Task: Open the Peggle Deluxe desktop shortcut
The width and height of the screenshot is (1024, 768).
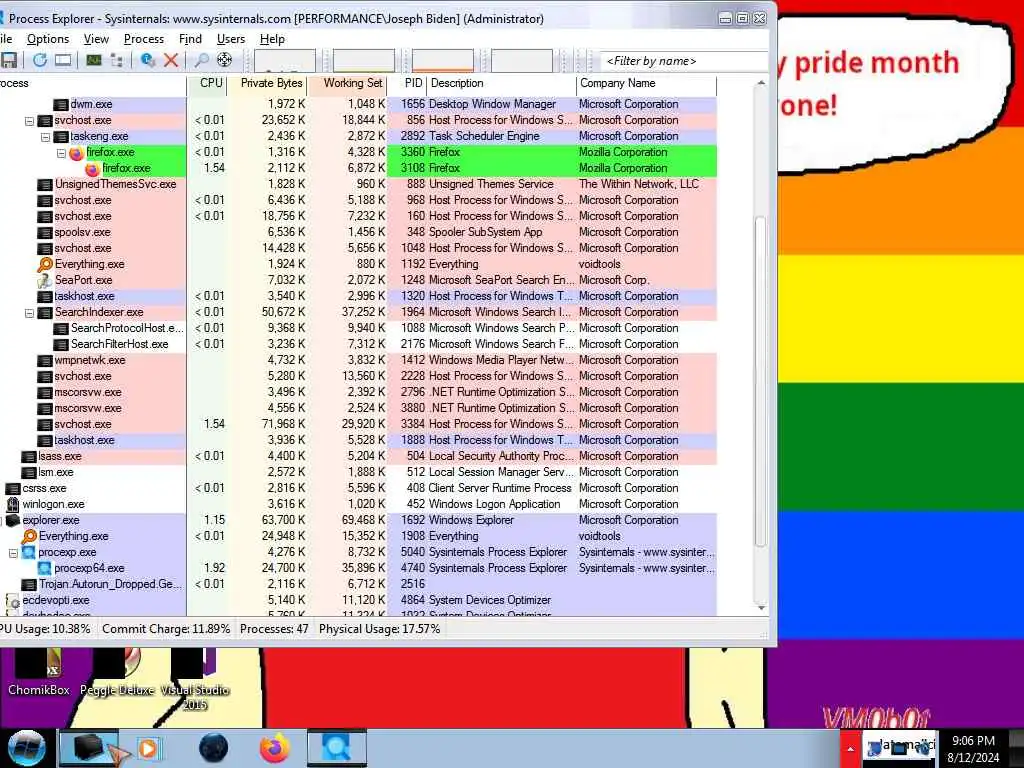Action: click(x=117, y=671)
